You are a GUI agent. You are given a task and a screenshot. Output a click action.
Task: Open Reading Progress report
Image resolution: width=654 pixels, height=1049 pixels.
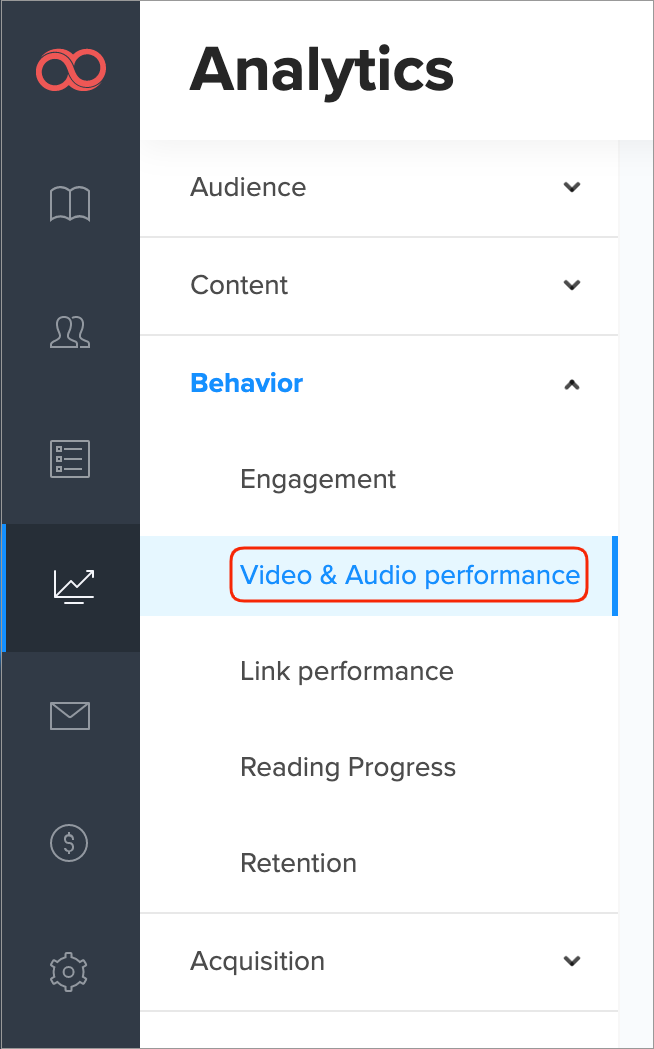[x=348, y=767]
